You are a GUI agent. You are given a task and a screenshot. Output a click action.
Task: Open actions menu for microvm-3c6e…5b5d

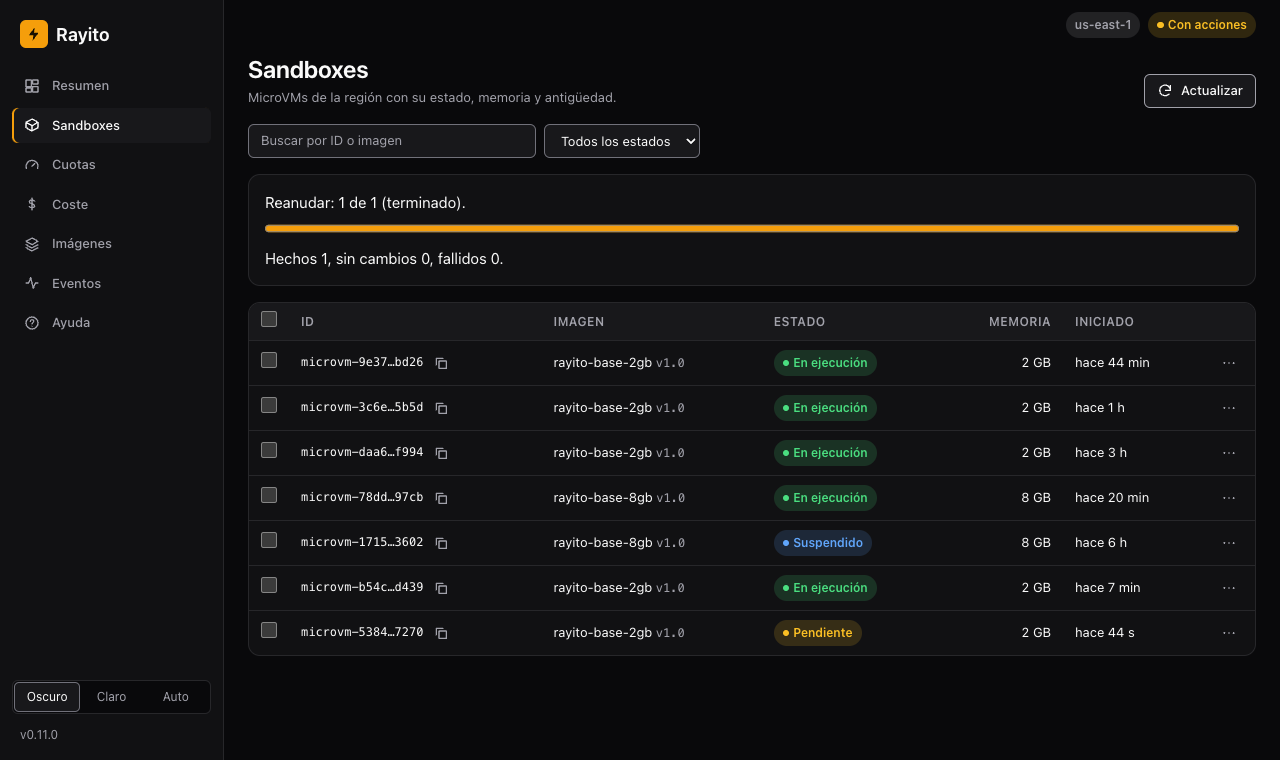click(x=1229, y=408)
